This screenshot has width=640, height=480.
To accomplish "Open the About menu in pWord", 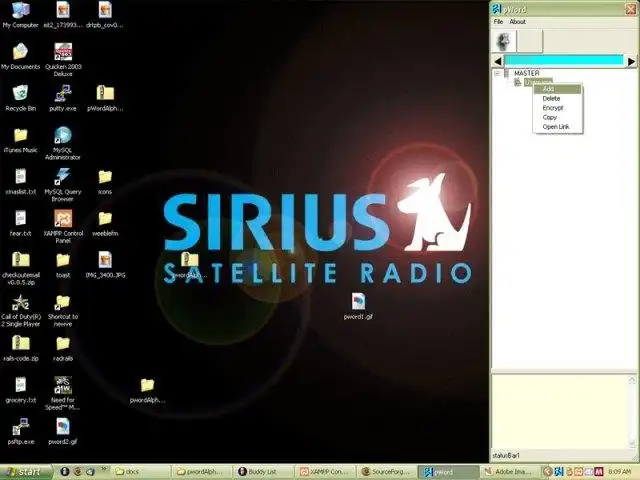I will 517,22.
